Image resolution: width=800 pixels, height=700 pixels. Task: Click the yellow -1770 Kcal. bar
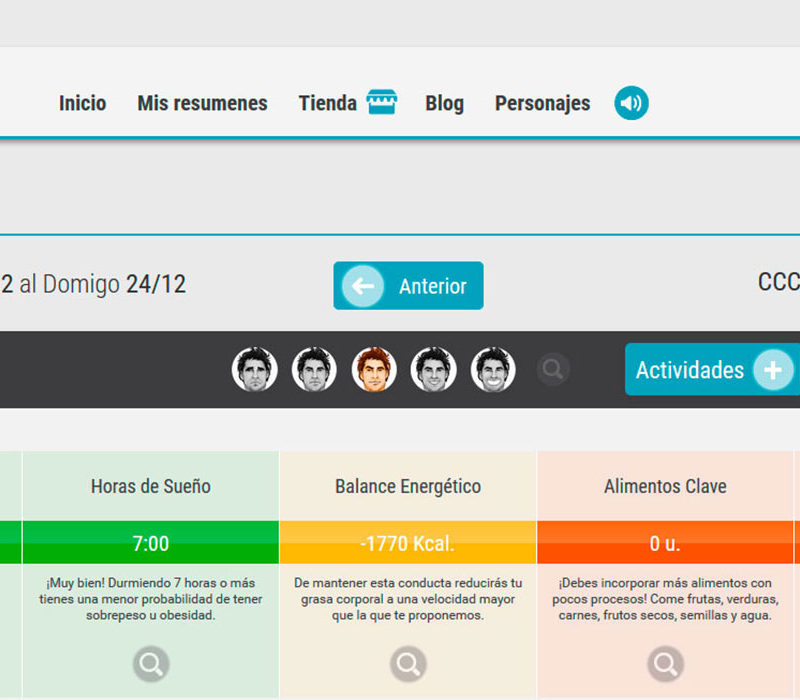pyautogui.click(x=408, y=543)
